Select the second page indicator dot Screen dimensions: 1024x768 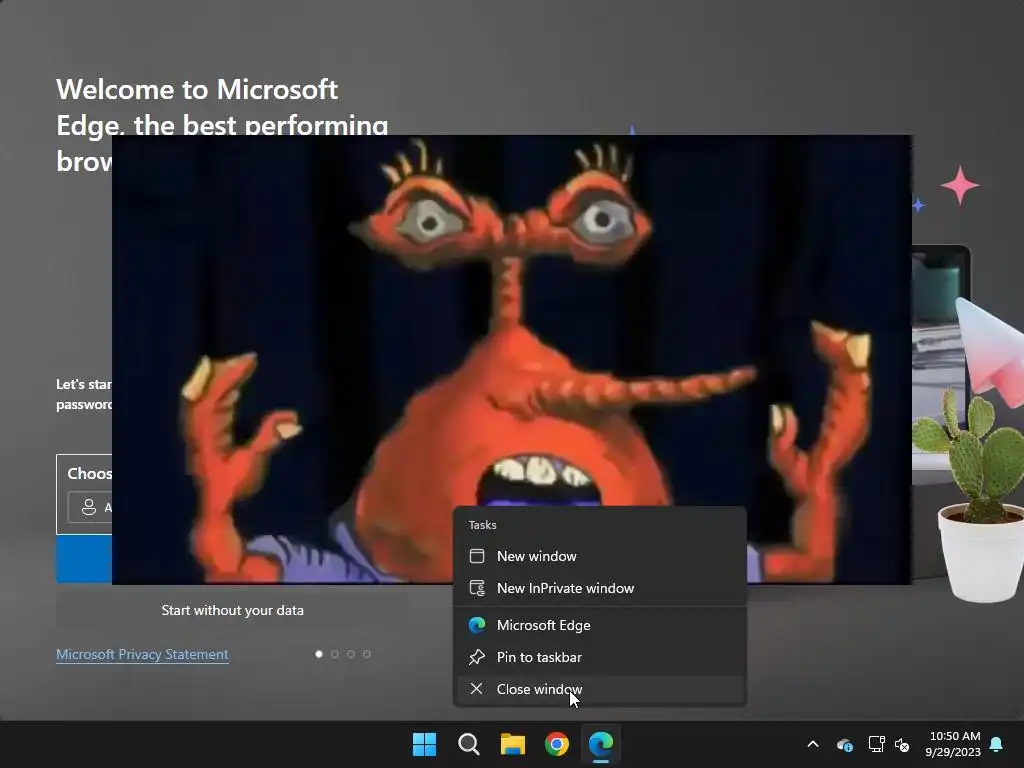click(x=335, y=654)
